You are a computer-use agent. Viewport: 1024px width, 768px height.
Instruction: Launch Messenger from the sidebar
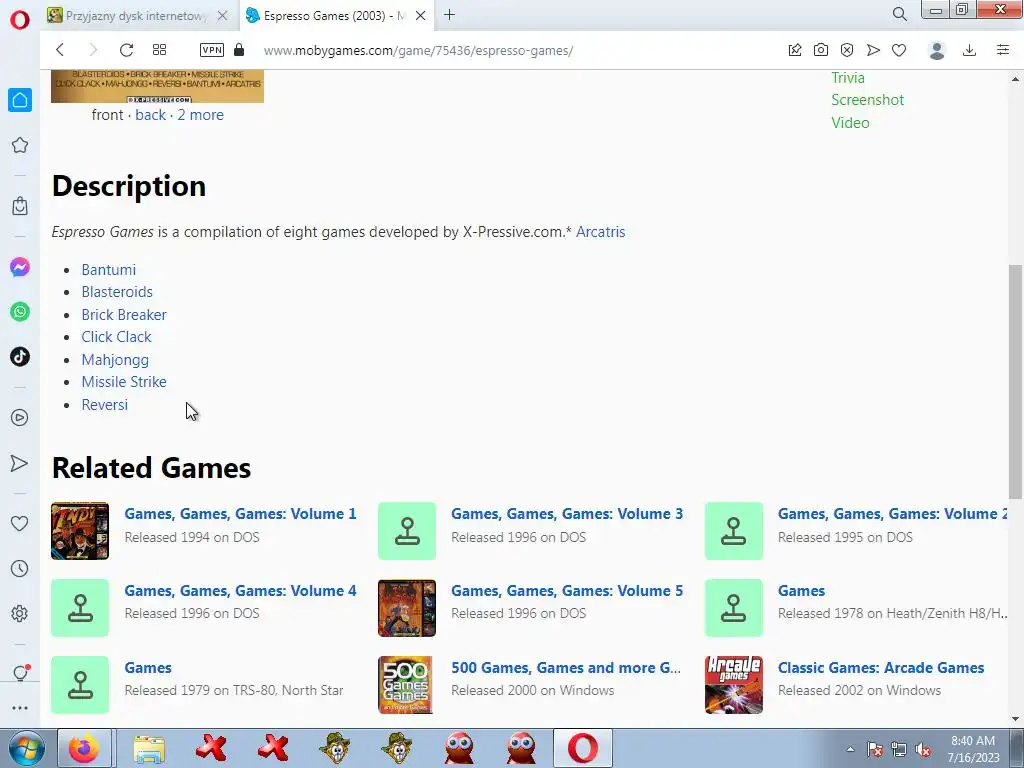click(x=20, y=267)
